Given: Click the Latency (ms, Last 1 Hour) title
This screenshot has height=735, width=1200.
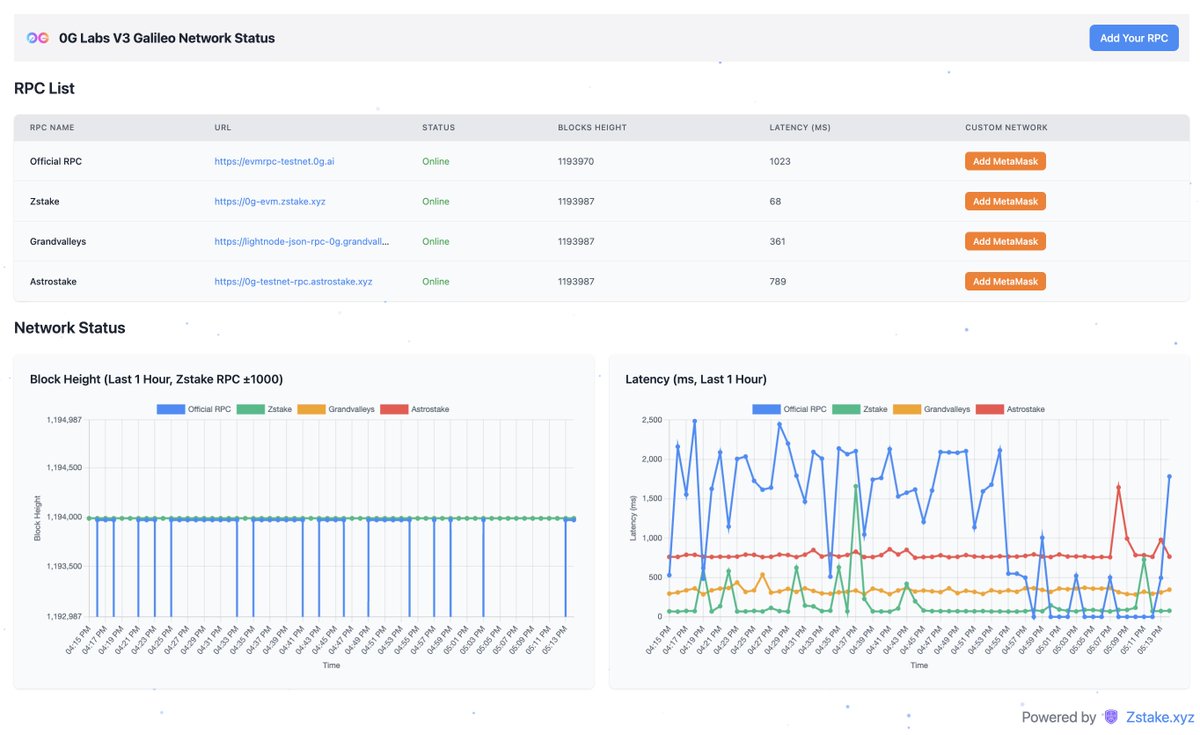Looking at the screenshot, I should [698, 379].
